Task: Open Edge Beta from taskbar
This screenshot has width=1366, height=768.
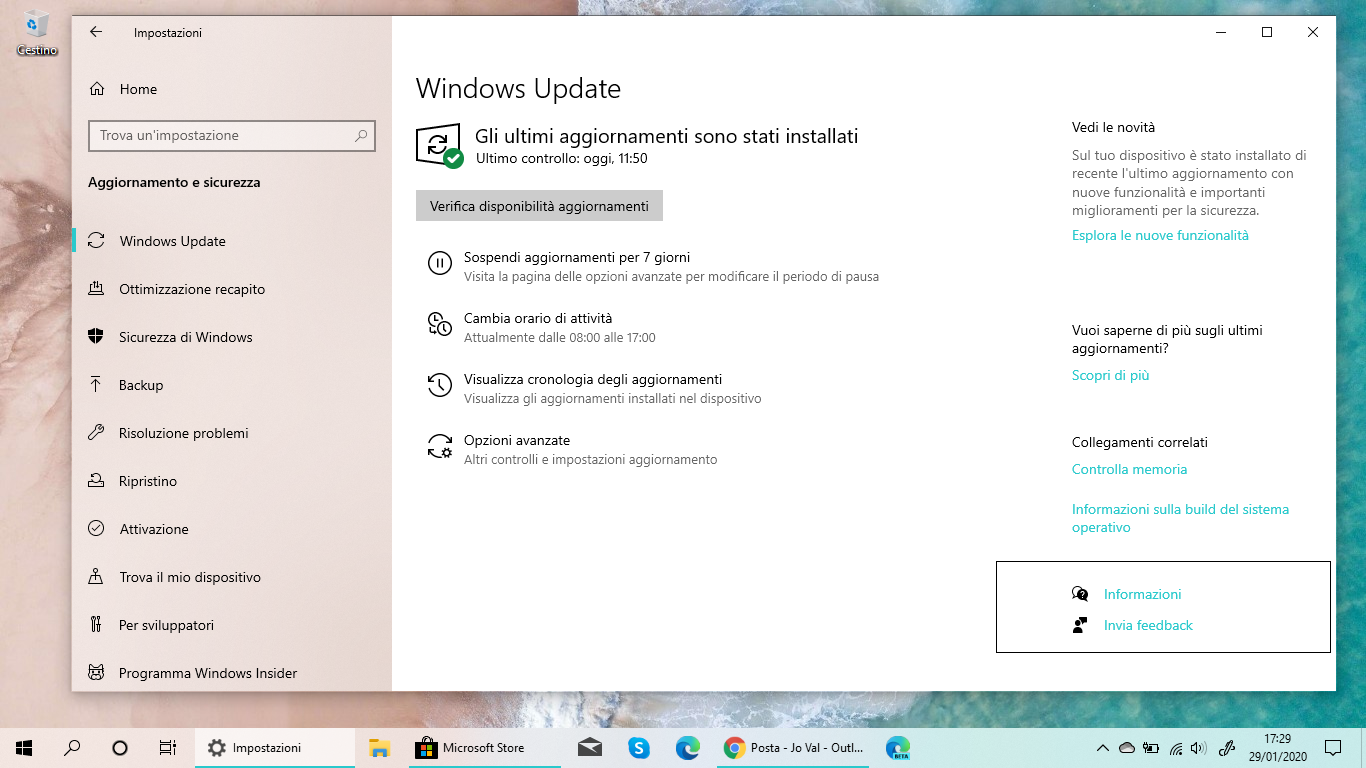Action: click(x=898, y=747)
